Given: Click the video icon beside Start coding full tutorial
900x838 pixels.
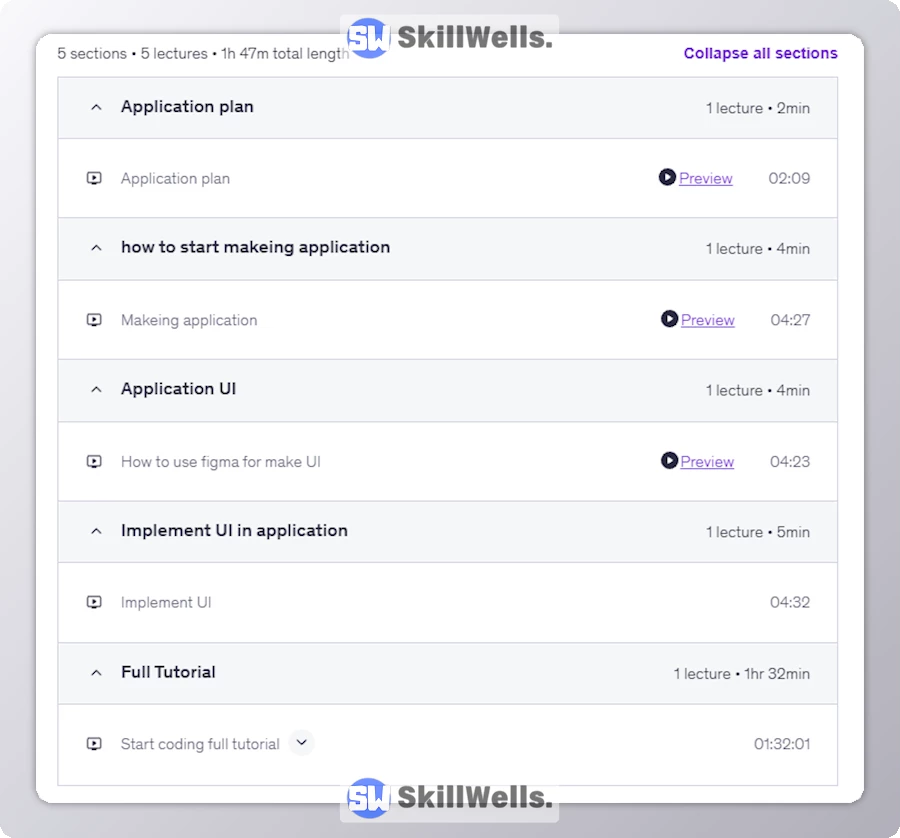Looking at the screenshot, I should [x=94, y=744].
